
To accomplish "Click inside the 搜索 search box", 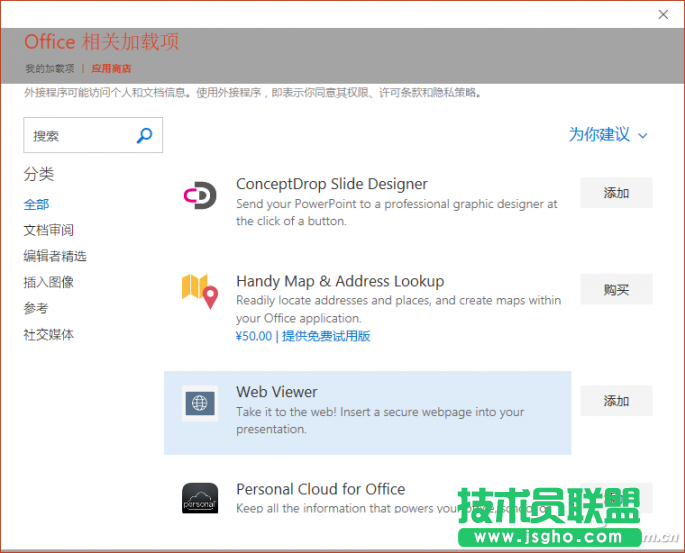I will click(80, 136).
